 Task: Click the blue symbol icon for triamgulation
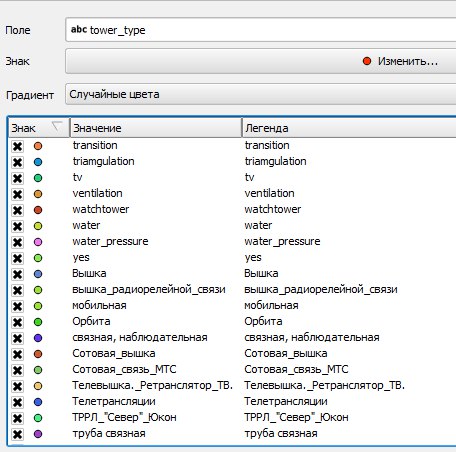[x=38, y=162]
